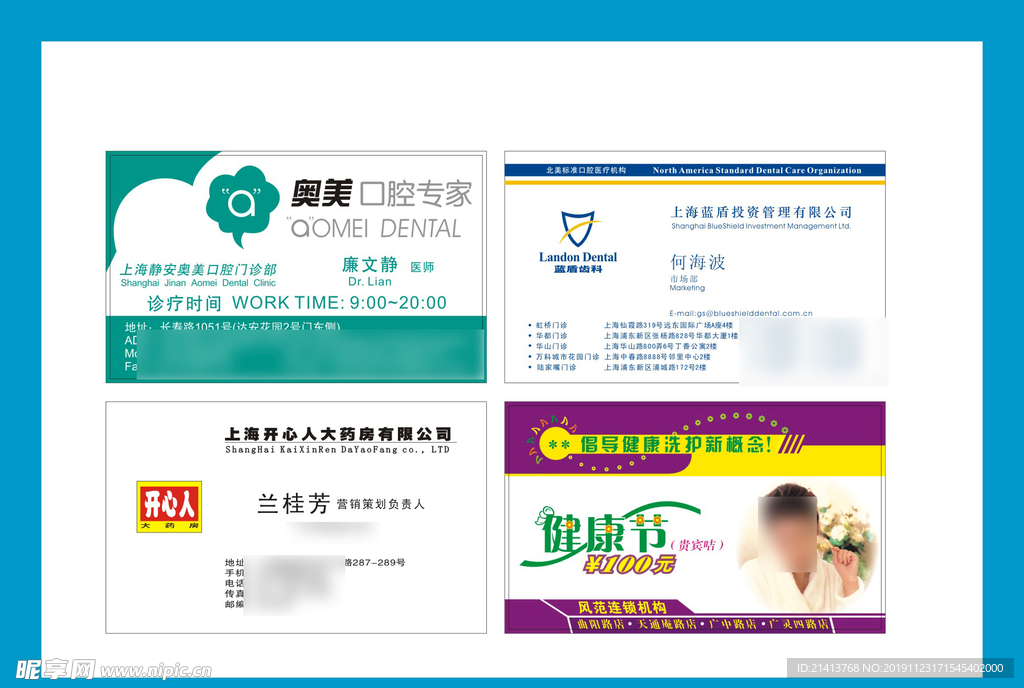Screen dimensions: 1024x688
Task: Select the ¥100元 price text
Action: point(628,565)
